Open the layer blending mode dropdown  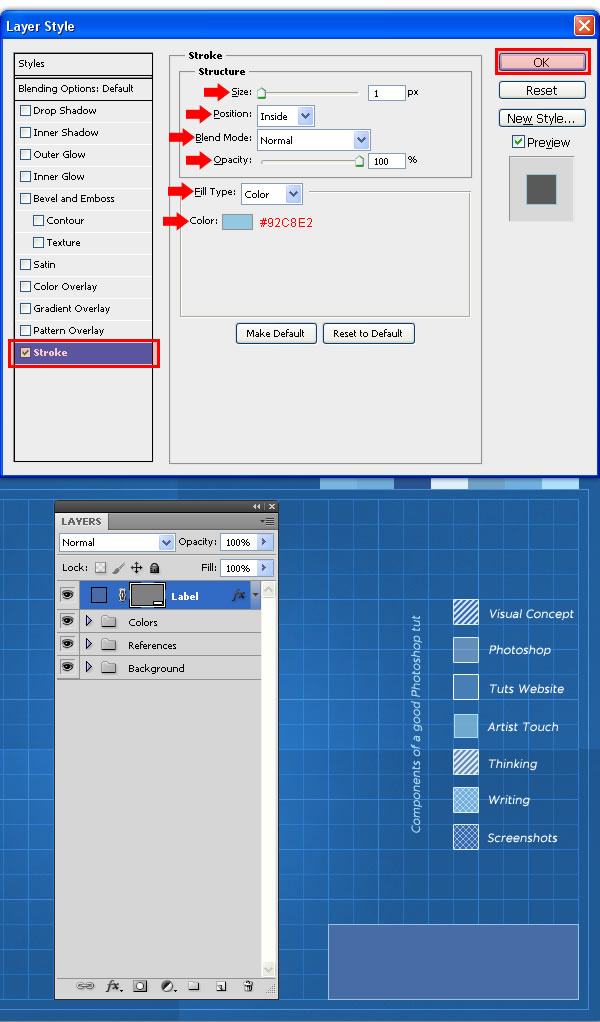(x=117, y=542)
